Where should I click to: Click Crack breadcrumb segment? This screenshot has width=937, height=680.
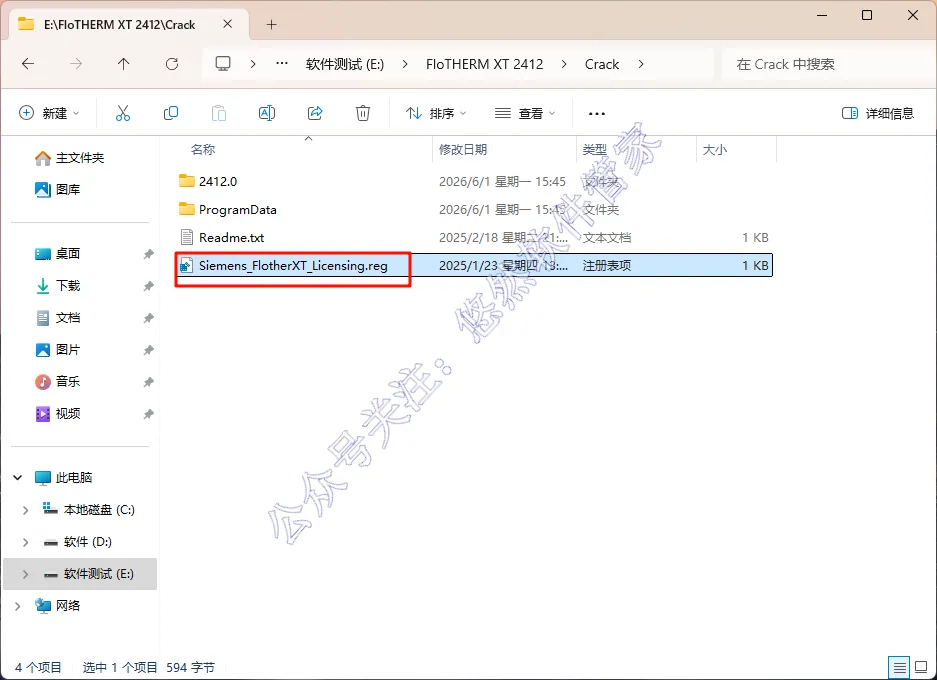point(602,64)
